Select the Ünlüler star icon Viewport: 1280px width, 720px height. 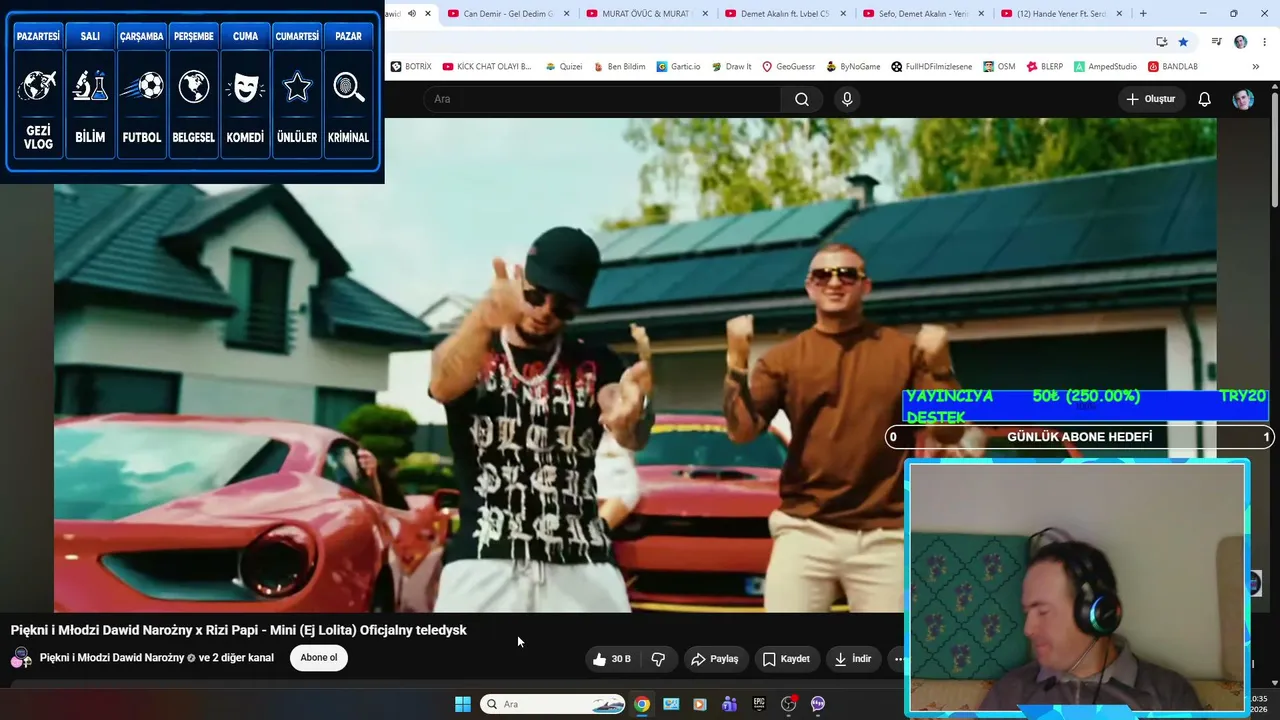pos(297,86)
